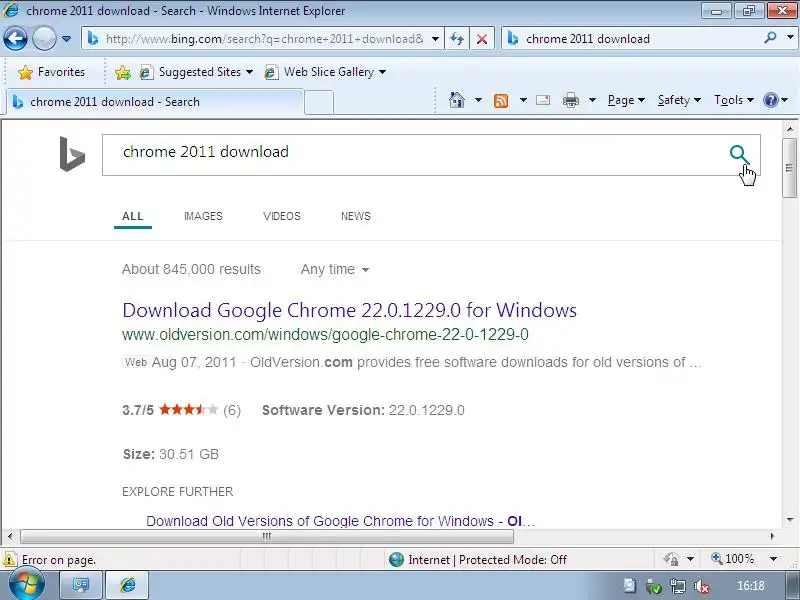The image size is (800, 600).
Task: Open the Favorites star button
Action: click(51, 72)
